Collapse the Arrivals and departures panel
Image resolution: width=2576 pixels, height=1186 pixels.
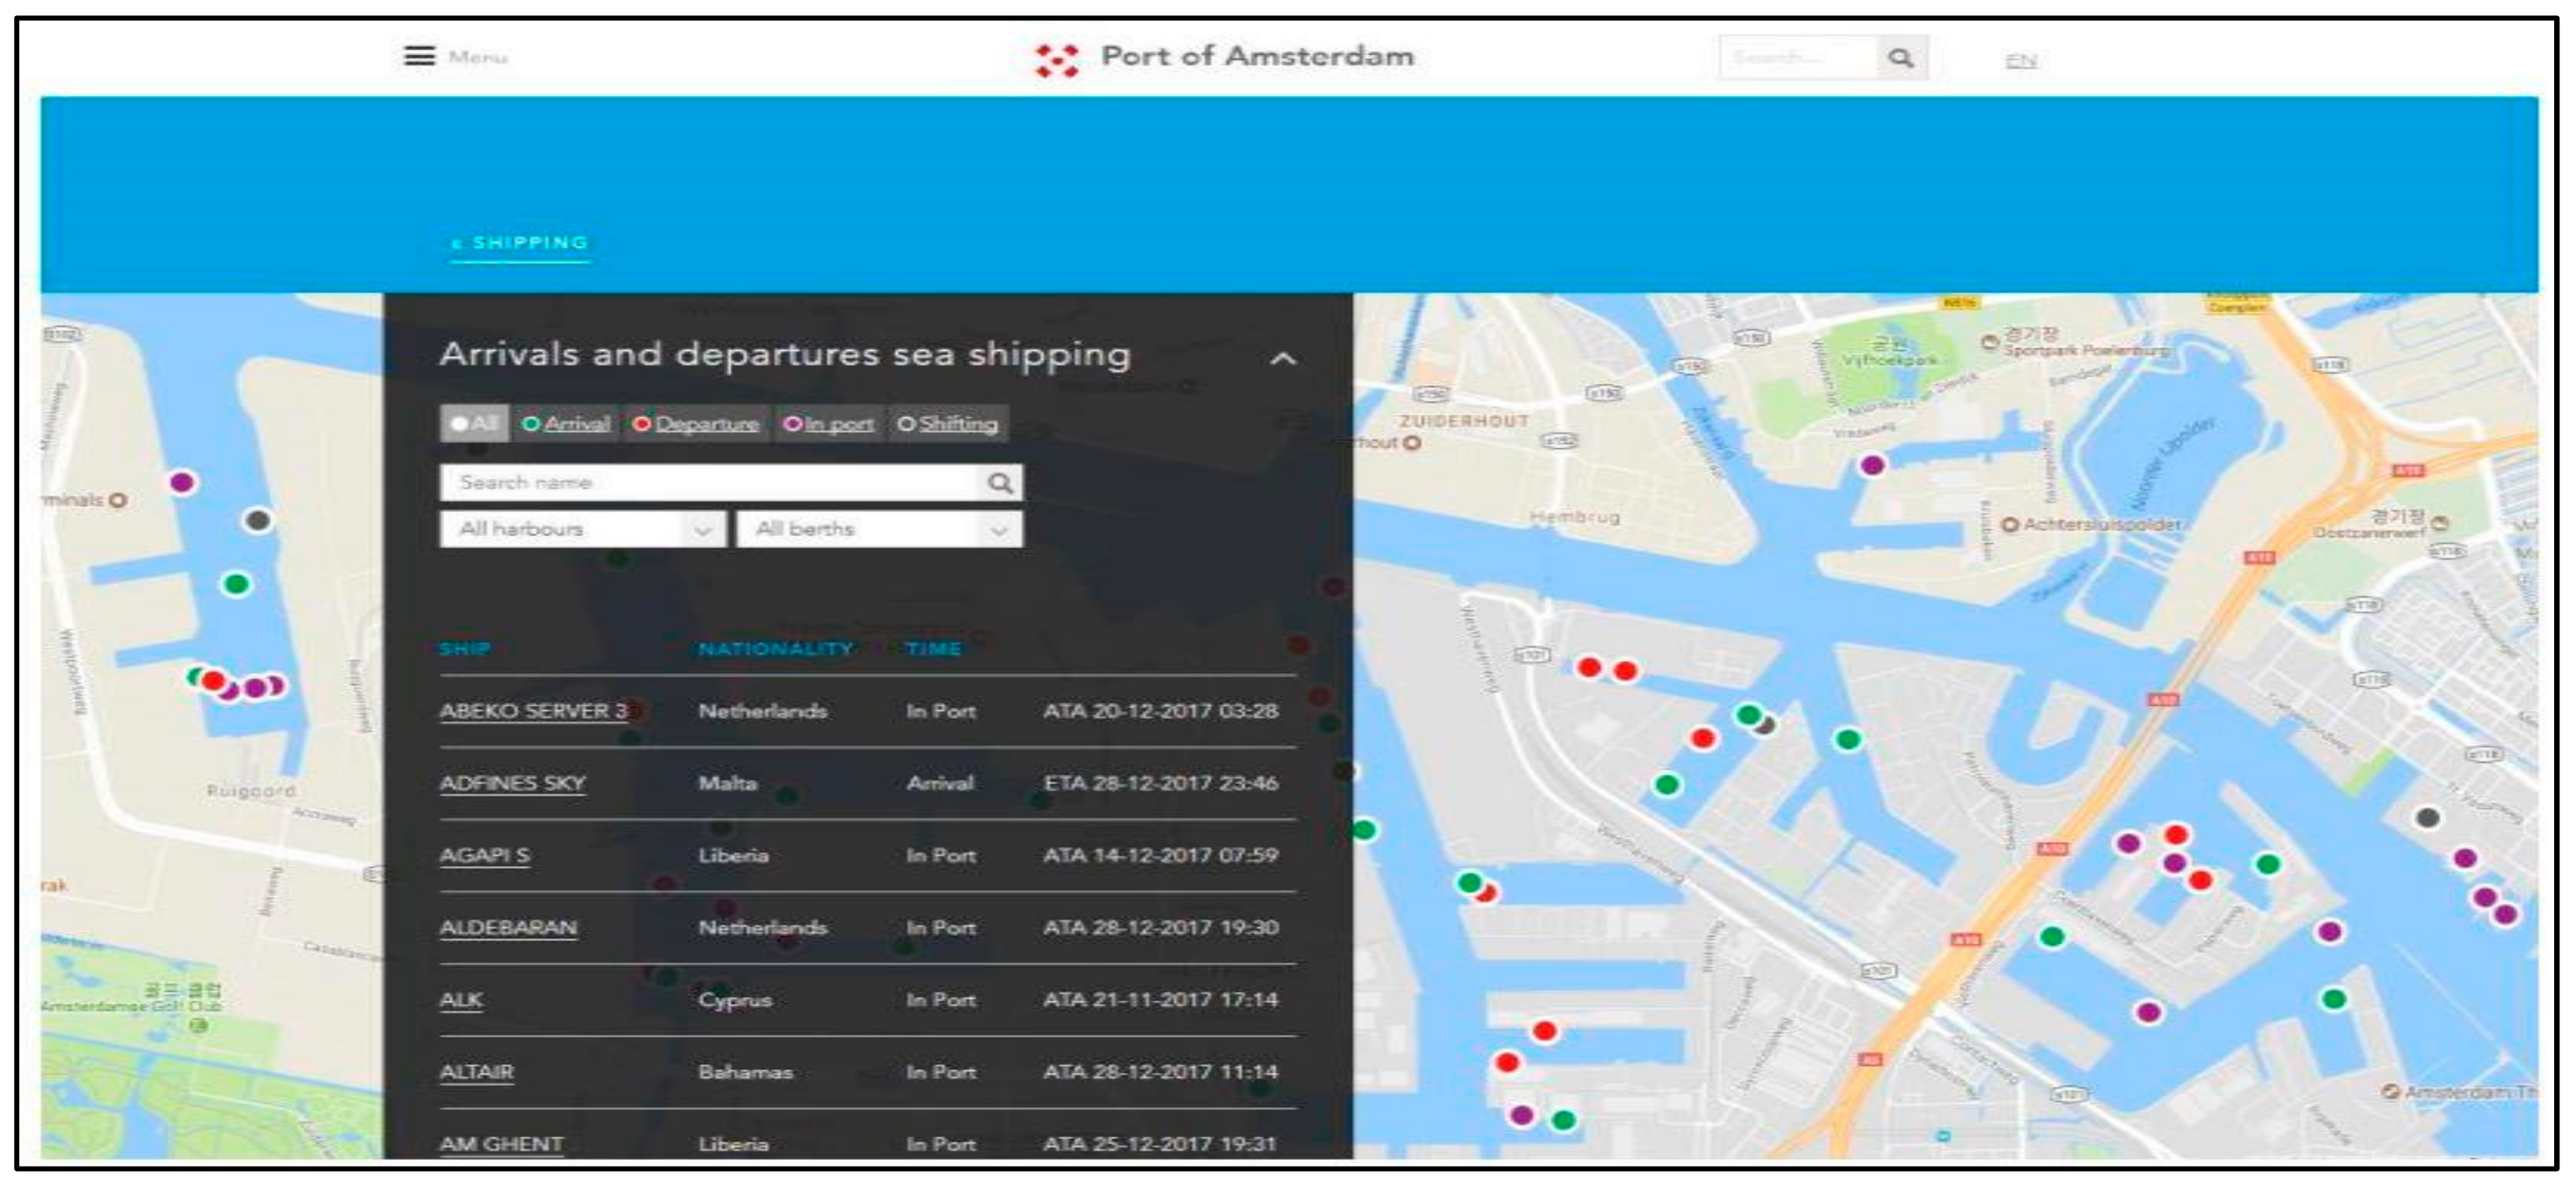click(1283, 359)
